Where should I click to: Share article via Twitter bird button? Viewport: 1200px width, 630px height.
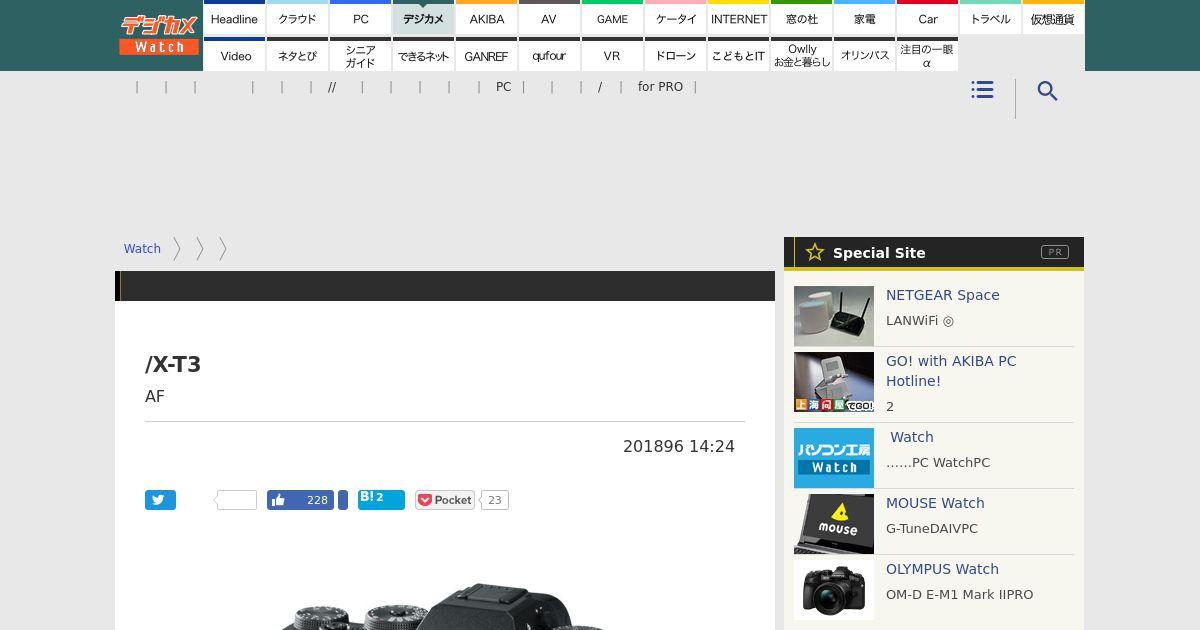160,500
